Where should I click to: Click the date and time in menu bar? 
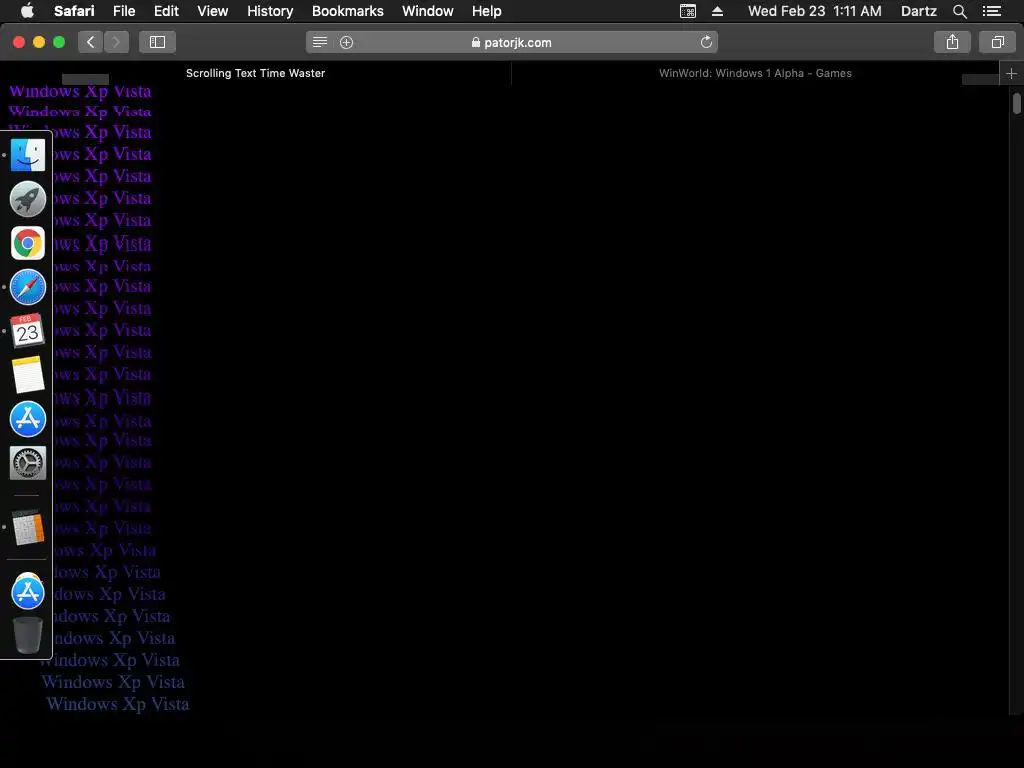coord(814,11)
